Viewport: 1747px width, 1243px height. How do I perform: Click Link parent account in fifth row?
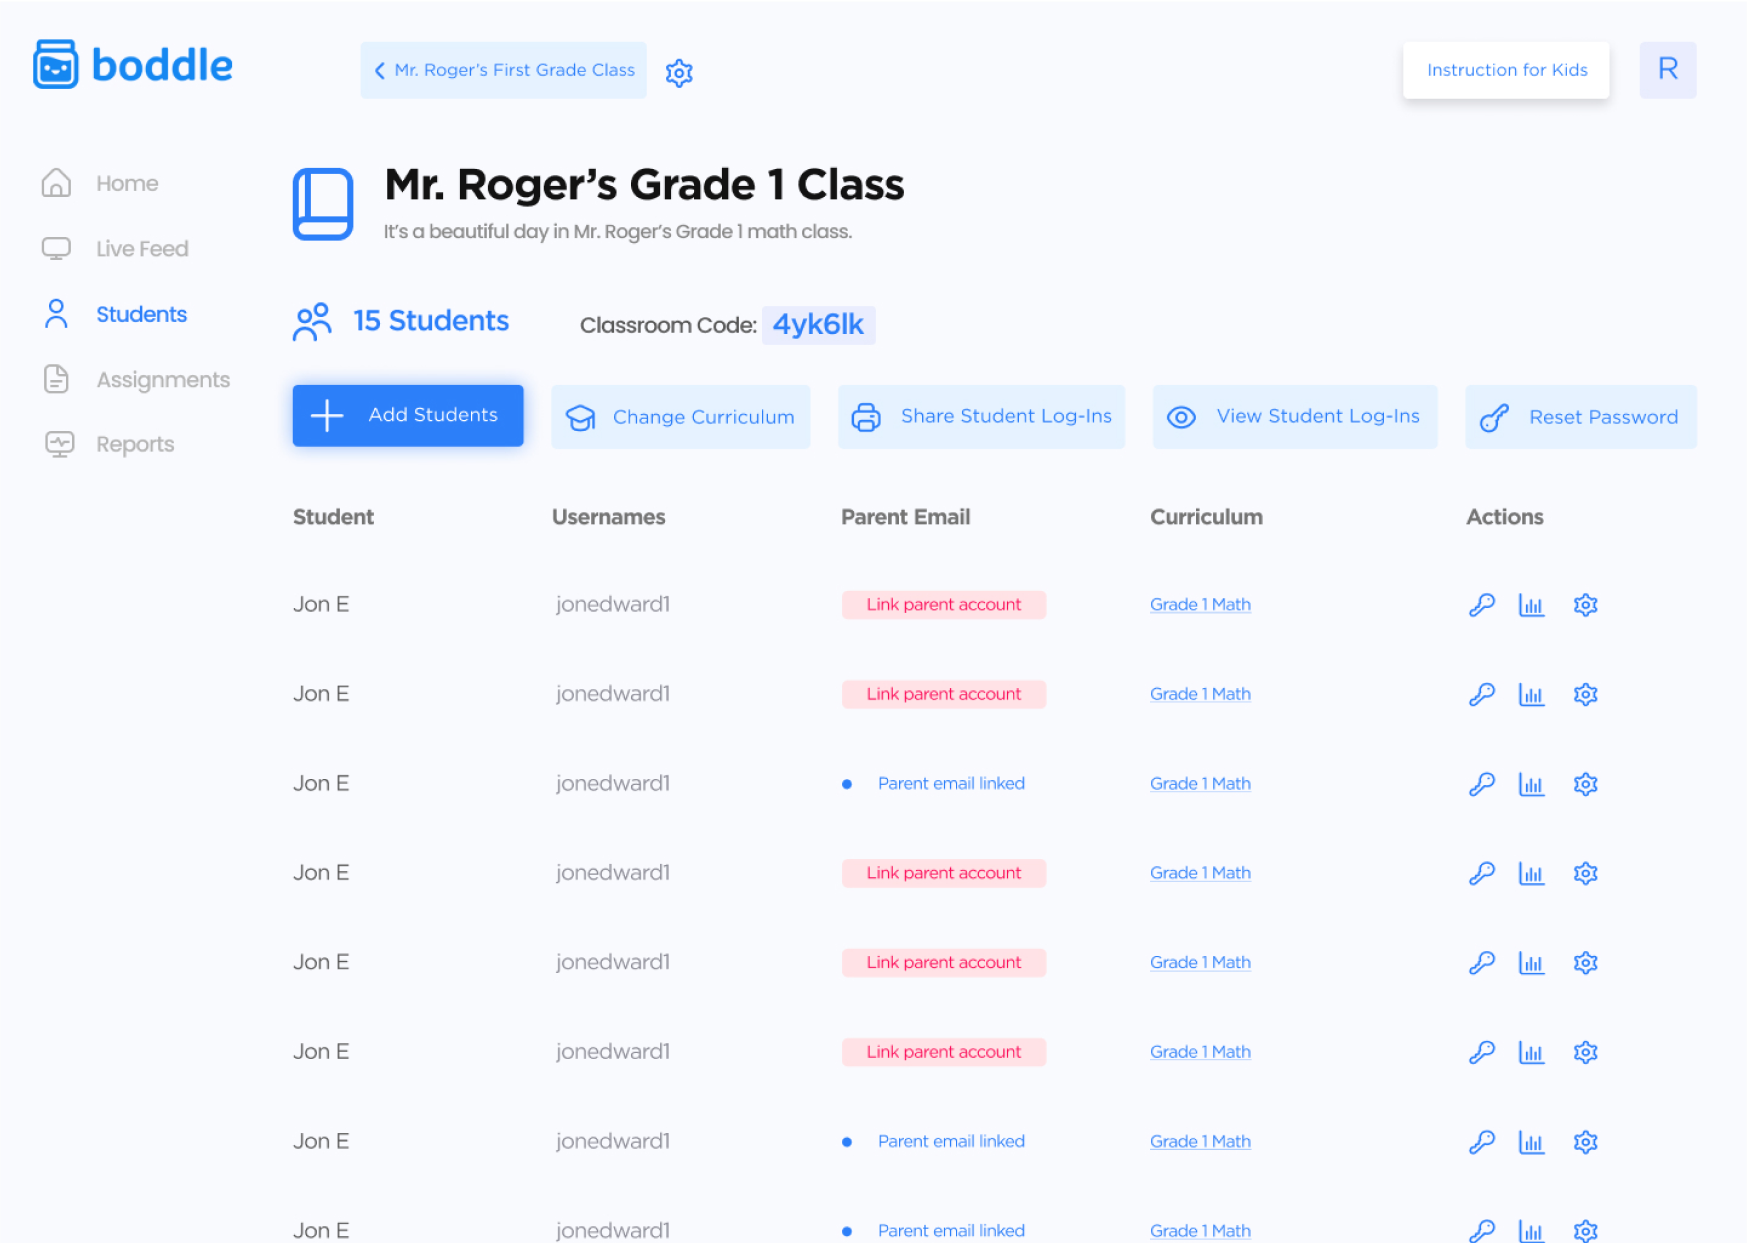click(x=944, y=963)
